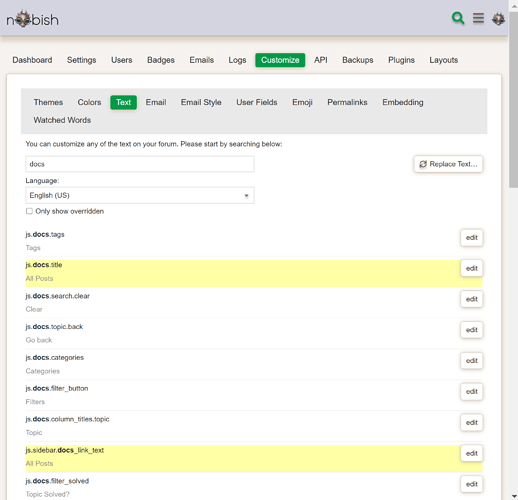Open the API admin tab
518x500 pixels.
pyautogui.click(x=321, y=60)
